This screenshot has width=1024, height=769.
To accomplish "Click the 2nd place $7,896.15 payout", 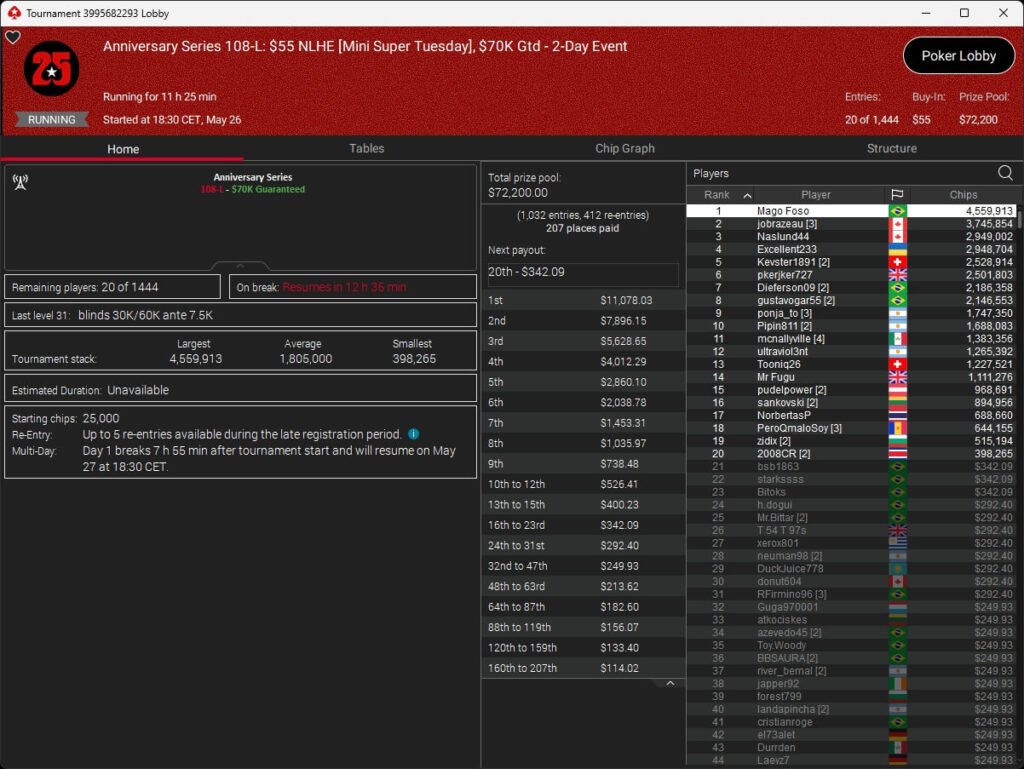I will click(583, 321).
